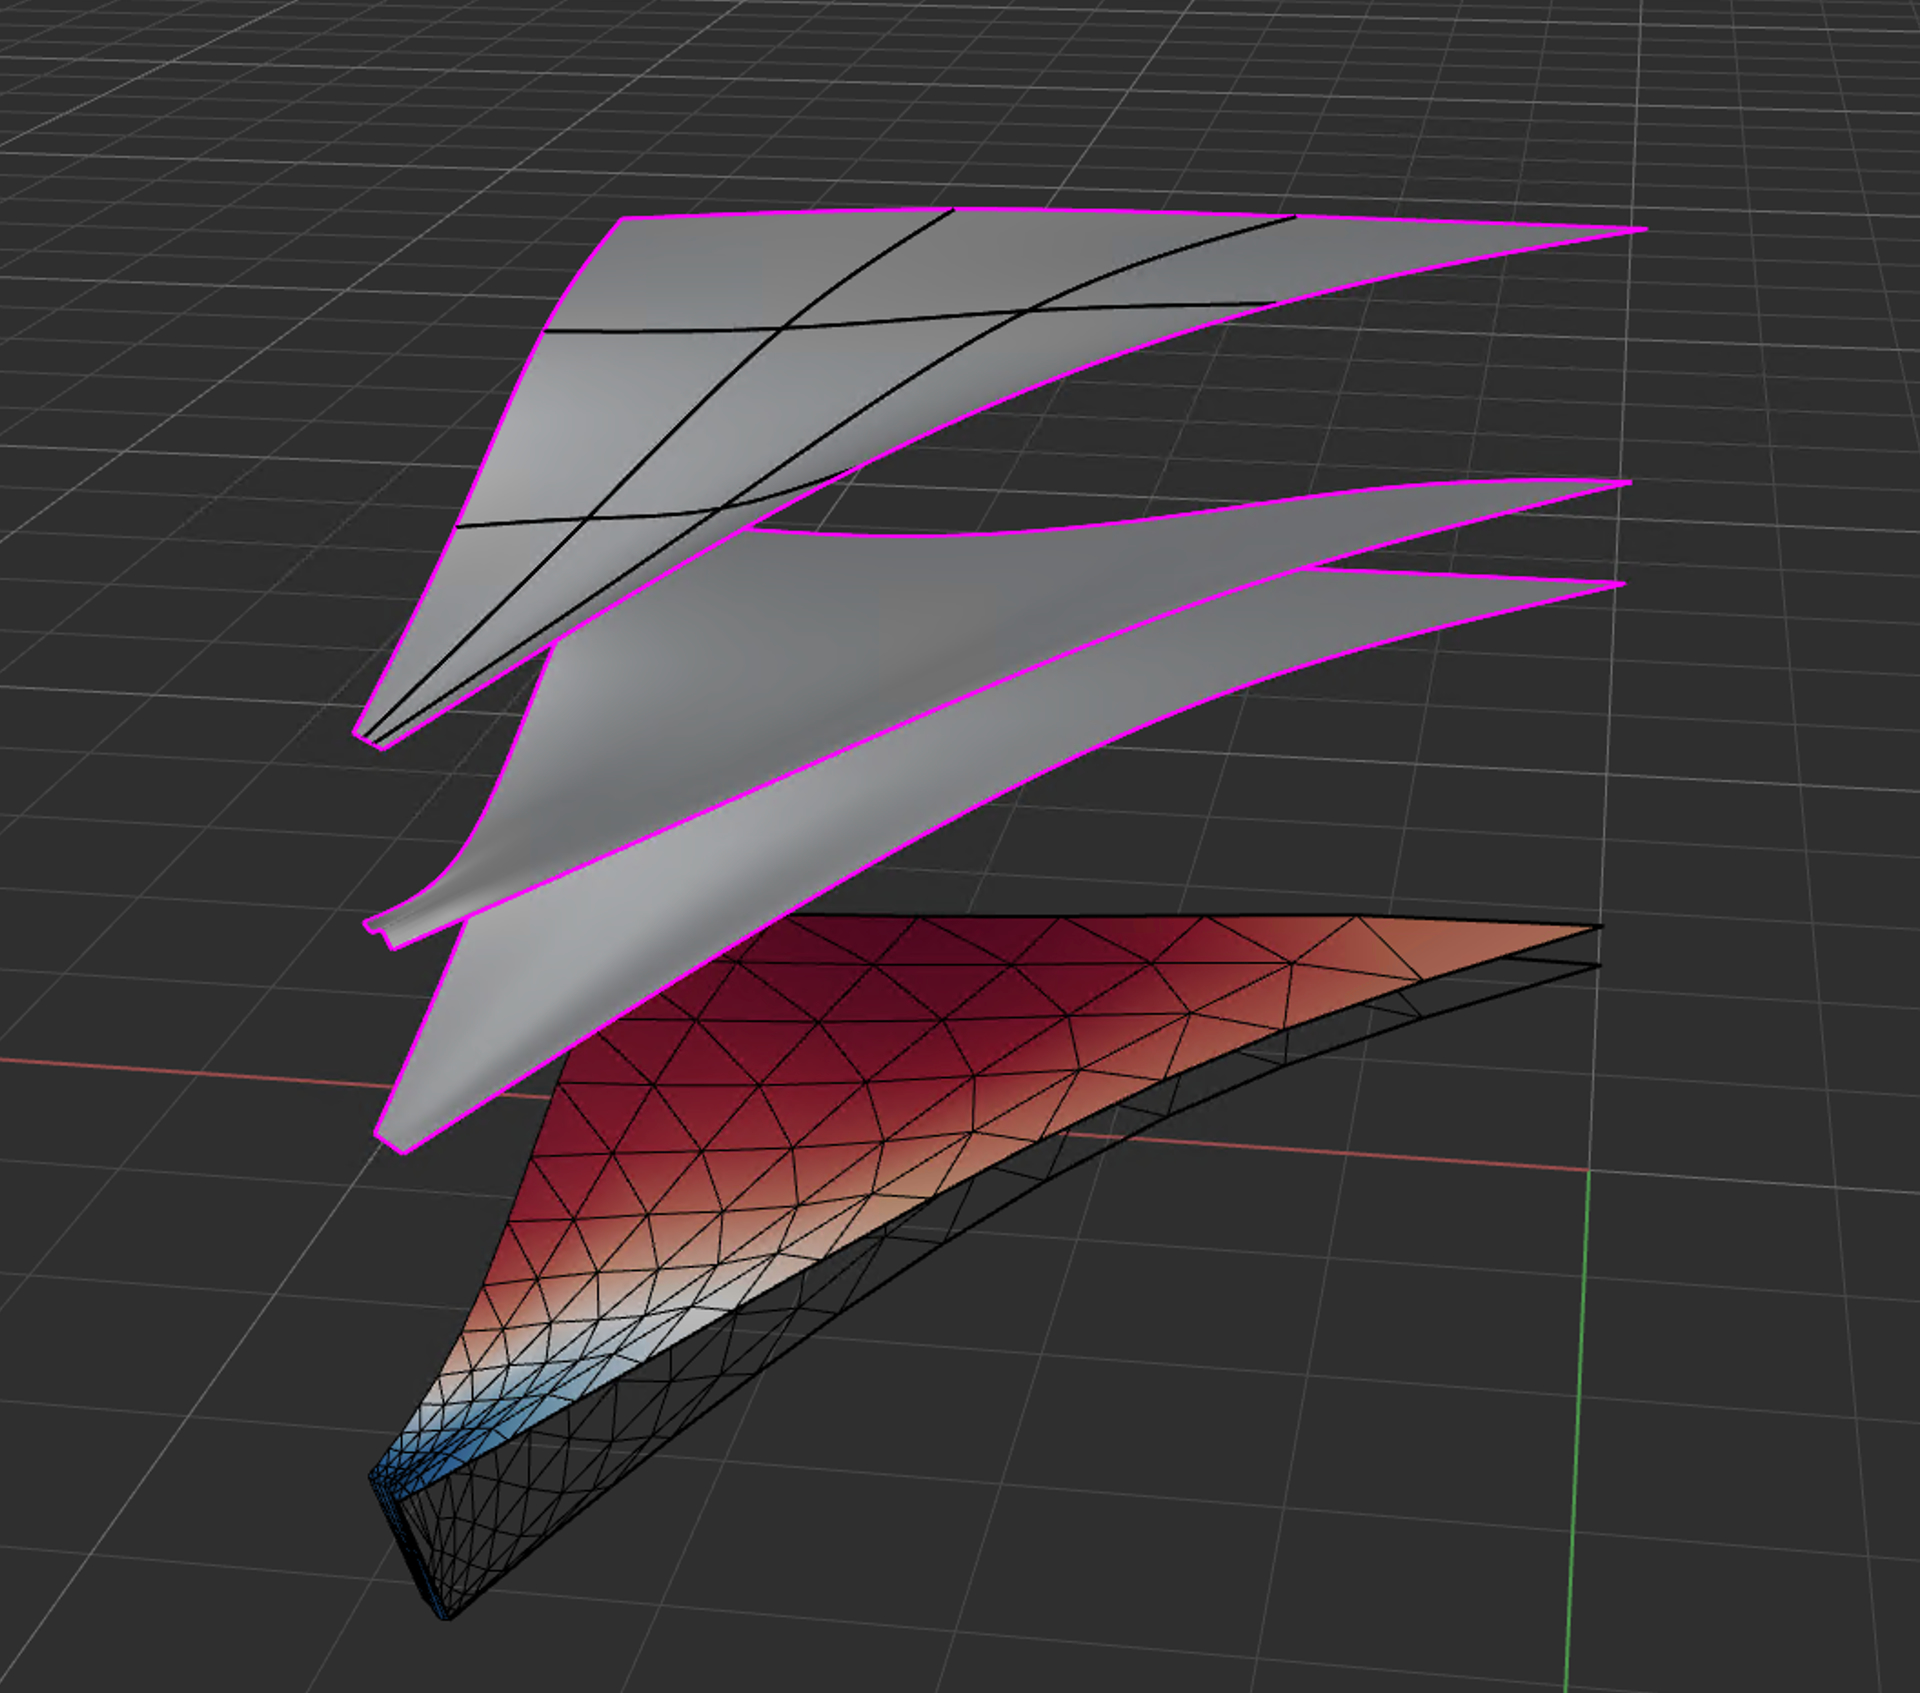Click the upper-left corner of the top surface
The height and width of the screenshot is (1693, 1920).
pos(627,222)
